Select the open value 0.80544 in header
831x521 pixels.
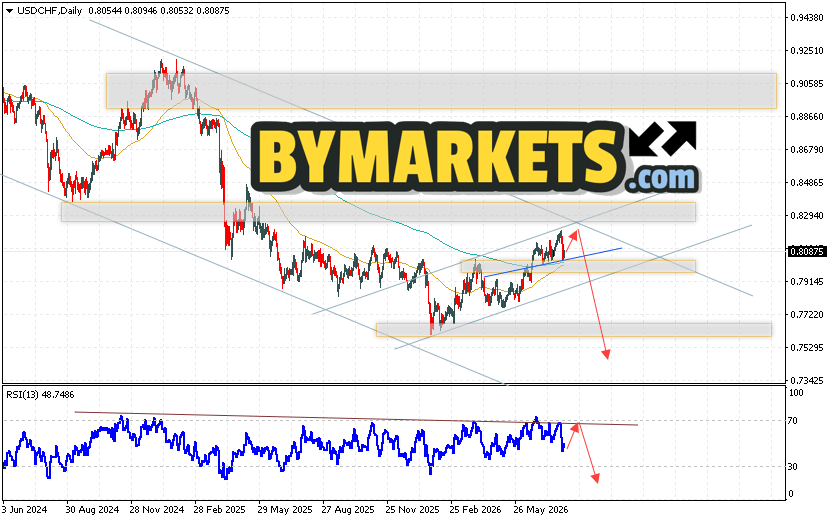[x=105, y=11]
